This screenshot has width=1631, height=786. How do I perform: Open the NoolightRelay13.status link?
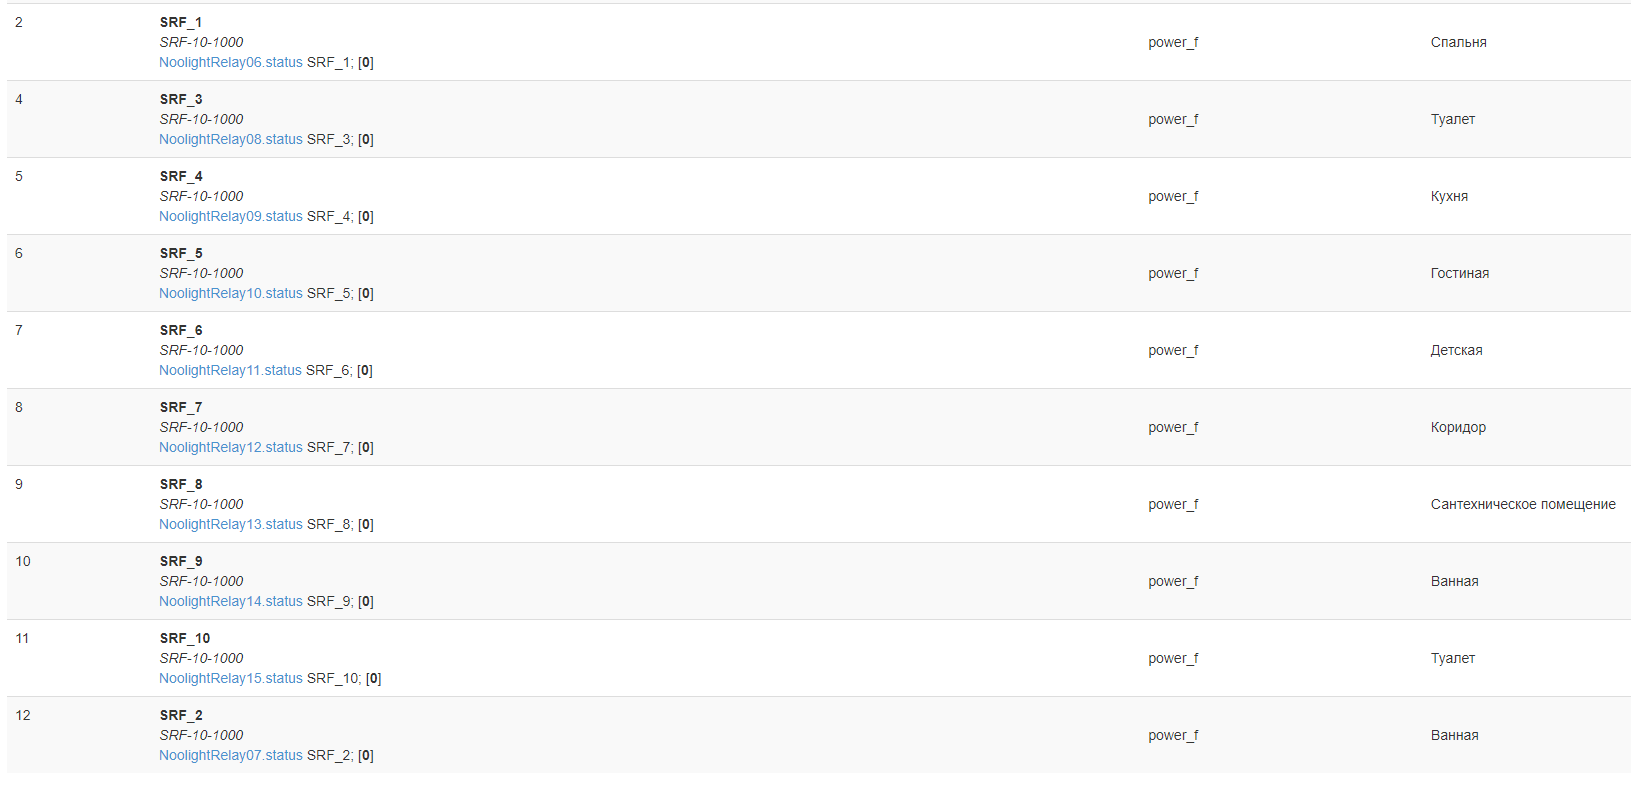pyautogui.click(x=230, y=524)
